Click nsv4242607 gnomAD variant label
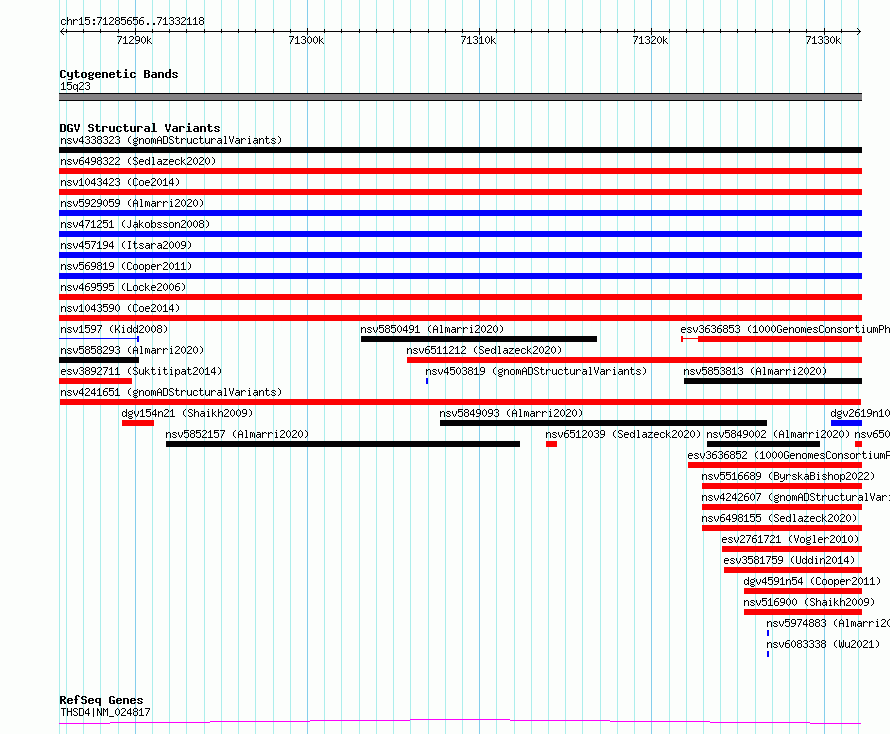The width and height of the screenshot is (890, 734). 796,497
